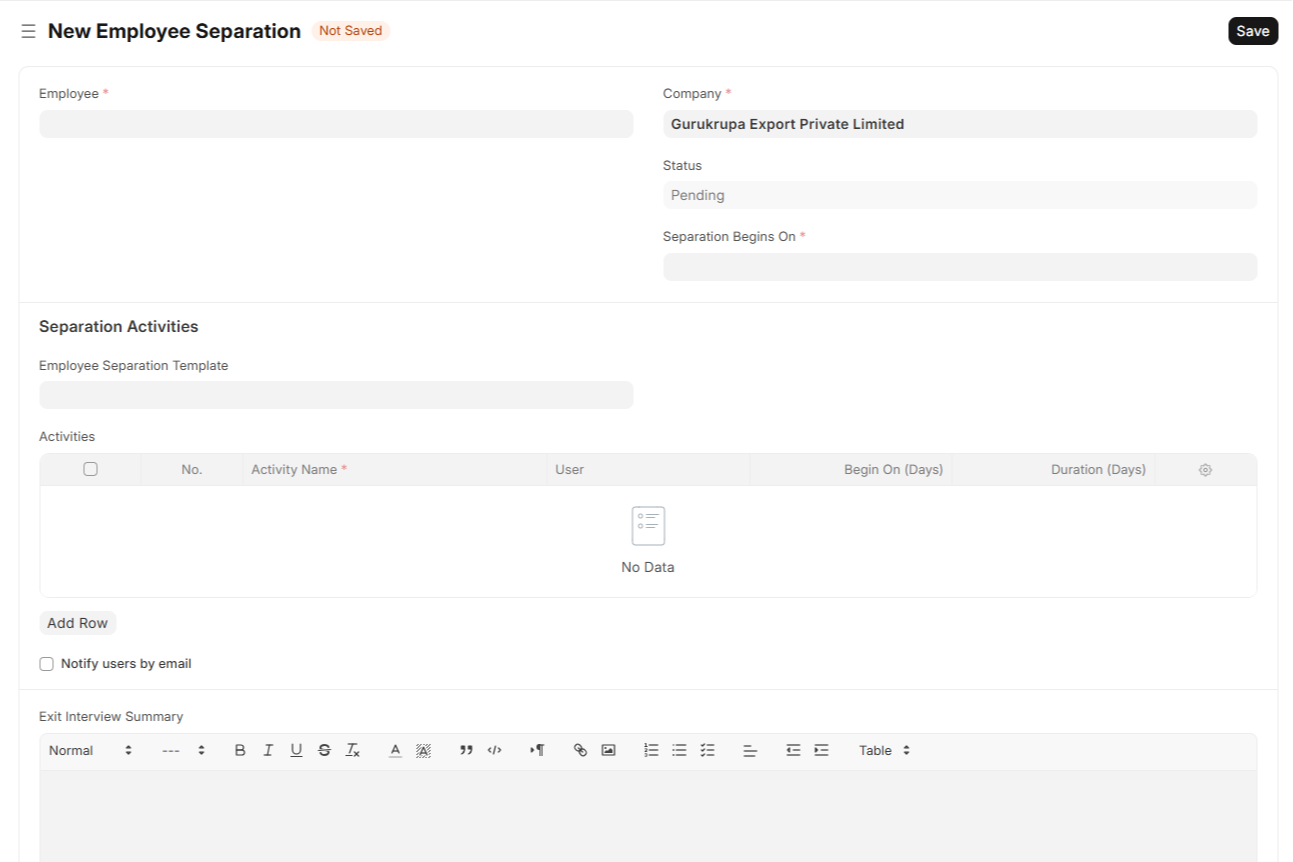Viewport: 1293px width, 862px height.
Task: Enable Notify users by email
Action: [x=46, y=664]
